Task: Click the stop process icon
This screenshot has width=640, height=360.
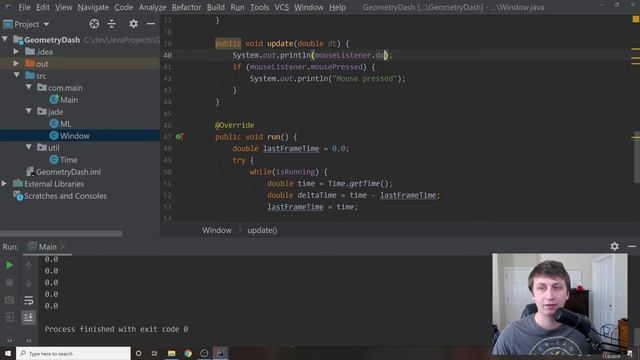Action: click(9, 282)
